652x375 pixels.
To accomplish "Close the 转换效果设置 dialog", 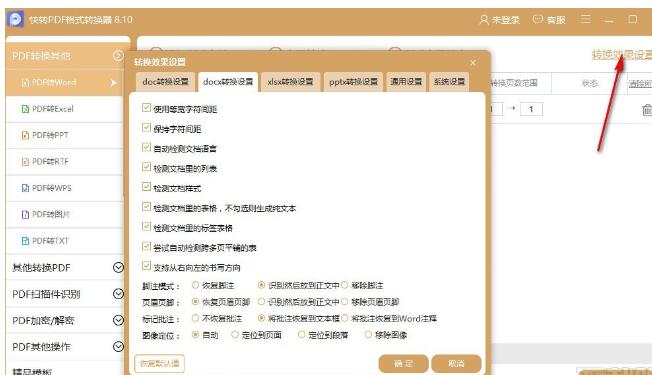I will [x=473, y=63].
